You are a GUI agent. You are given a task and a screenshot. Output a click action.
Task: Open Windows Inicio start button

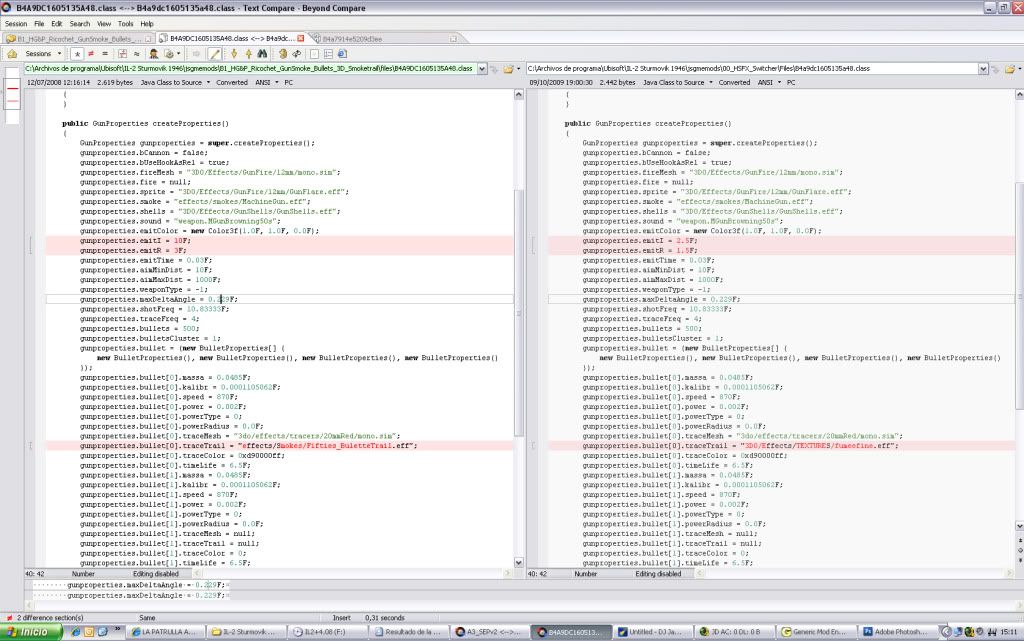31,632
